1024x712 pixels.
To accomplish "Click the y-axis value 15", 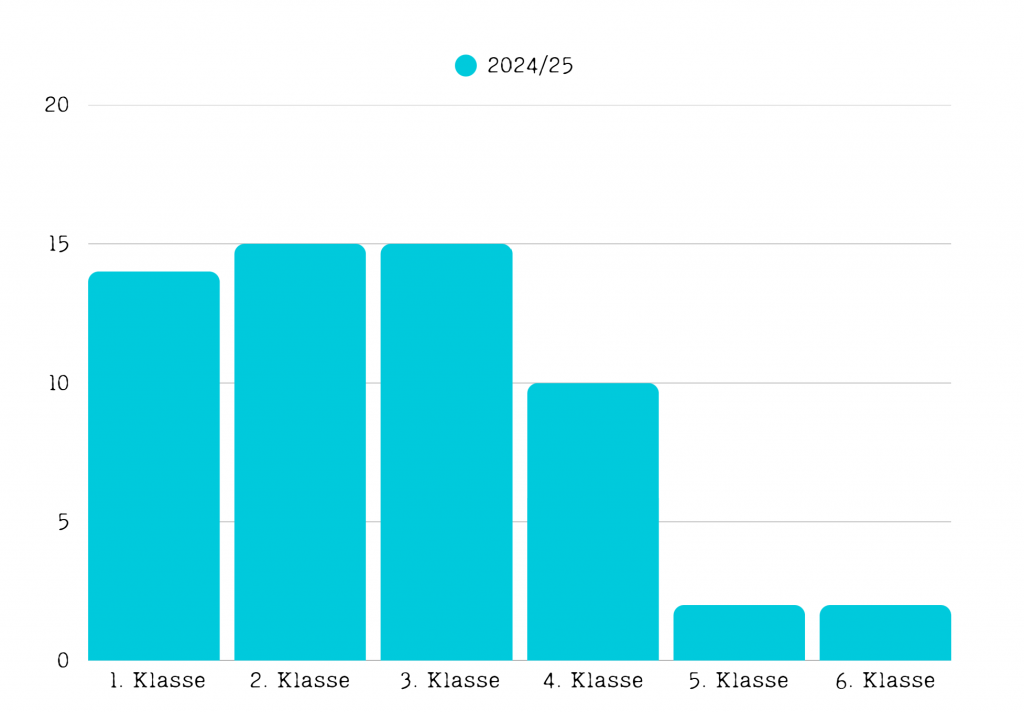I will (x=57, y=244).
